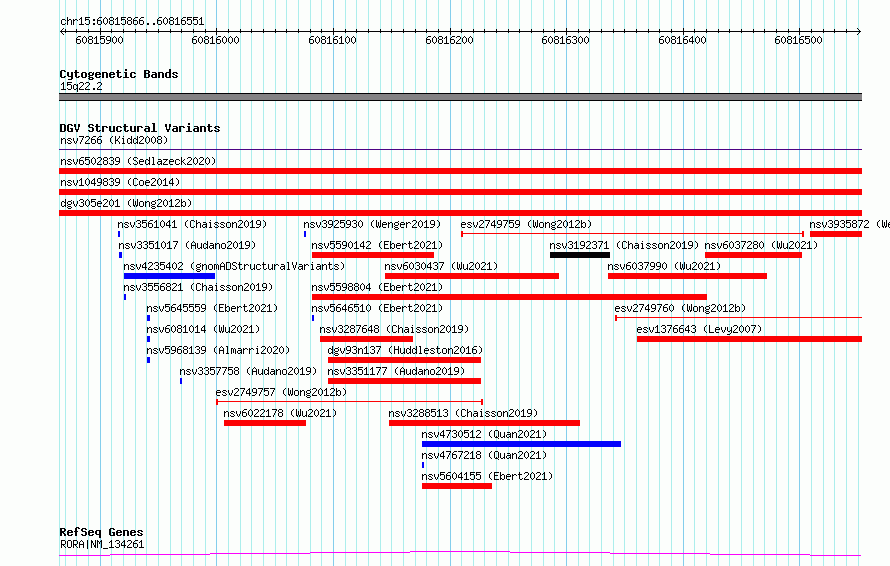Click the 15q22.2 band label
This screenshot has height=566, width=890.
81,86
